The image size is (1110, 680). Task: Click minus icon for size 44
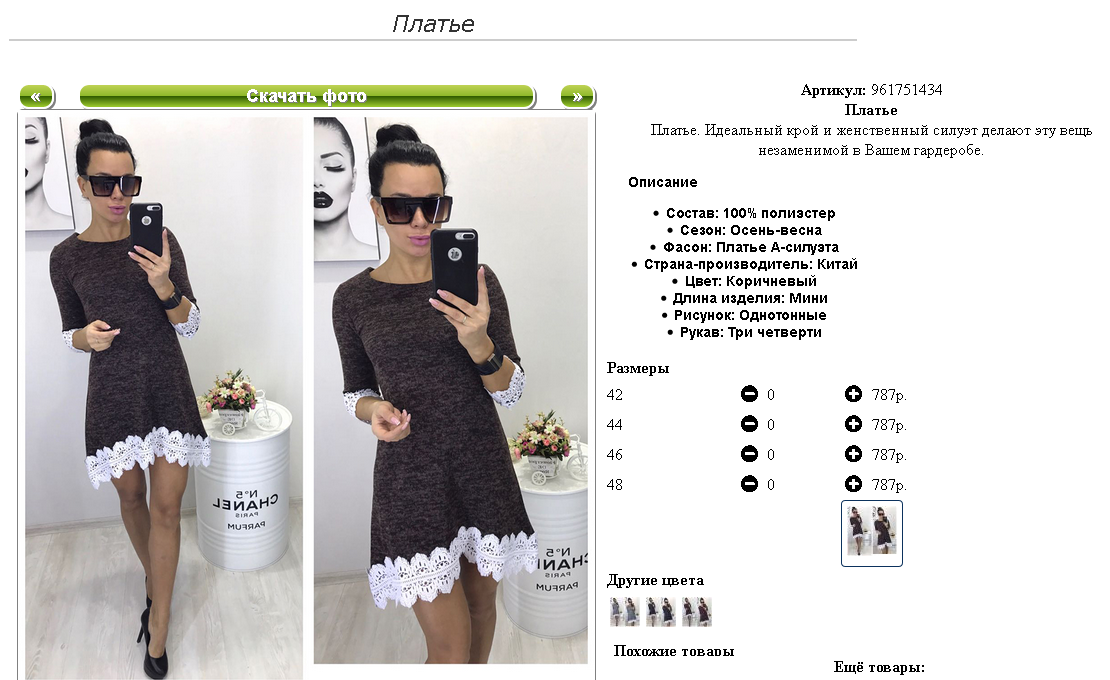pos(749,424)
